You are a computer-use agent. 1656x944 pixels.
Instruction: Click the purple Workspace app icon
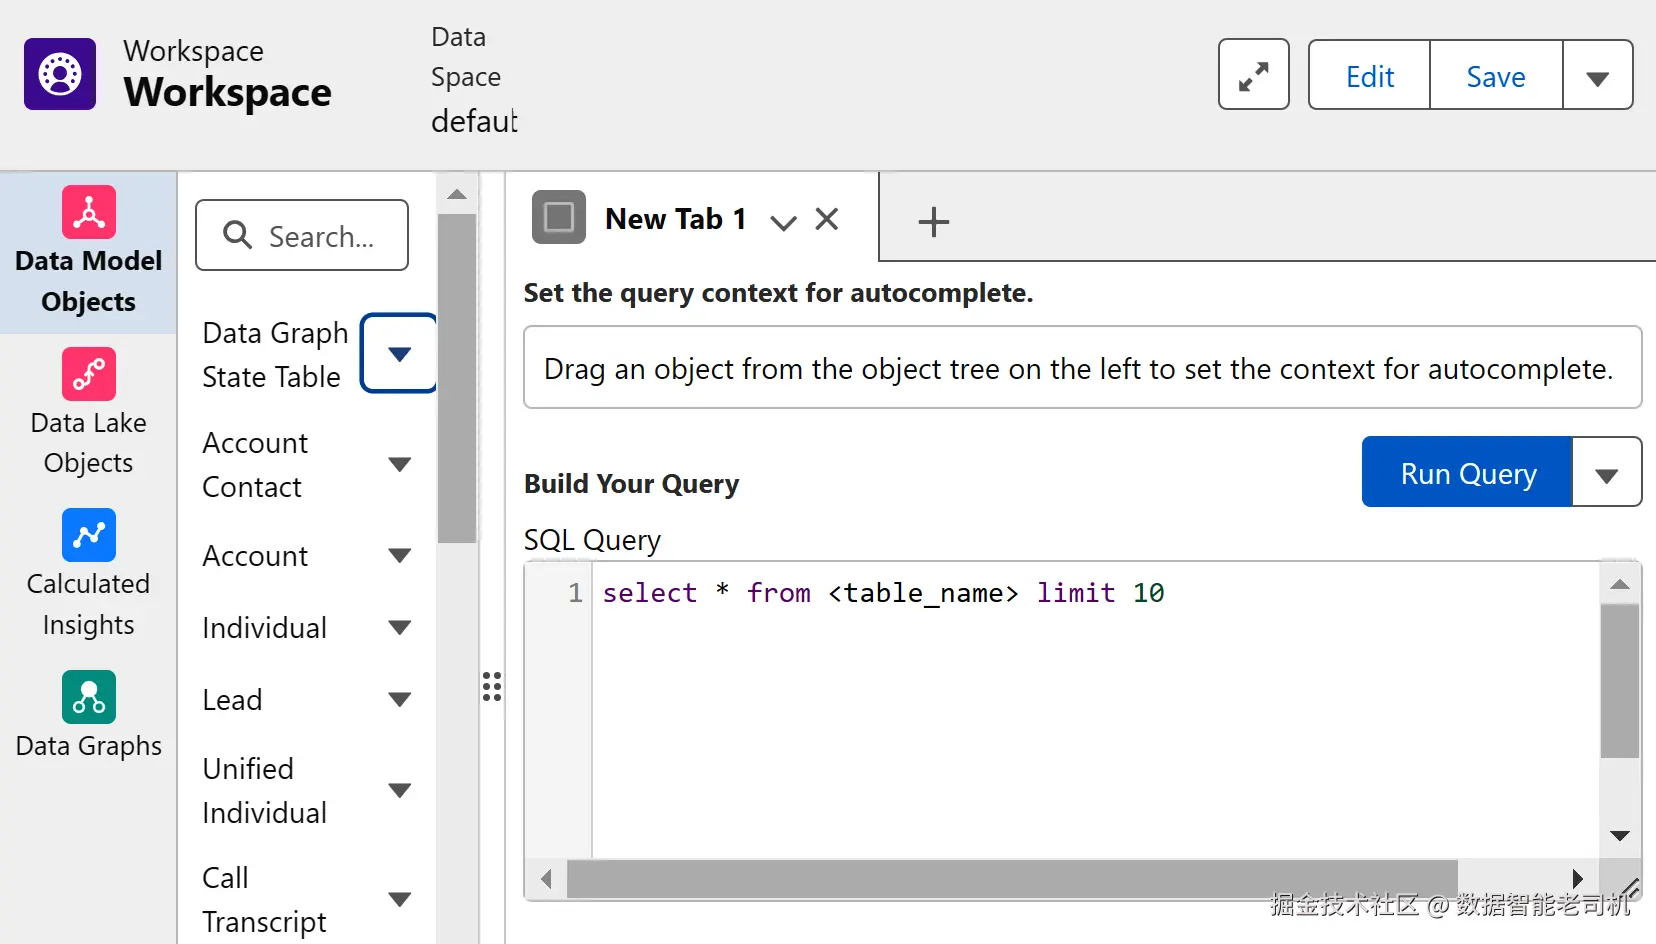click(60, 74)
